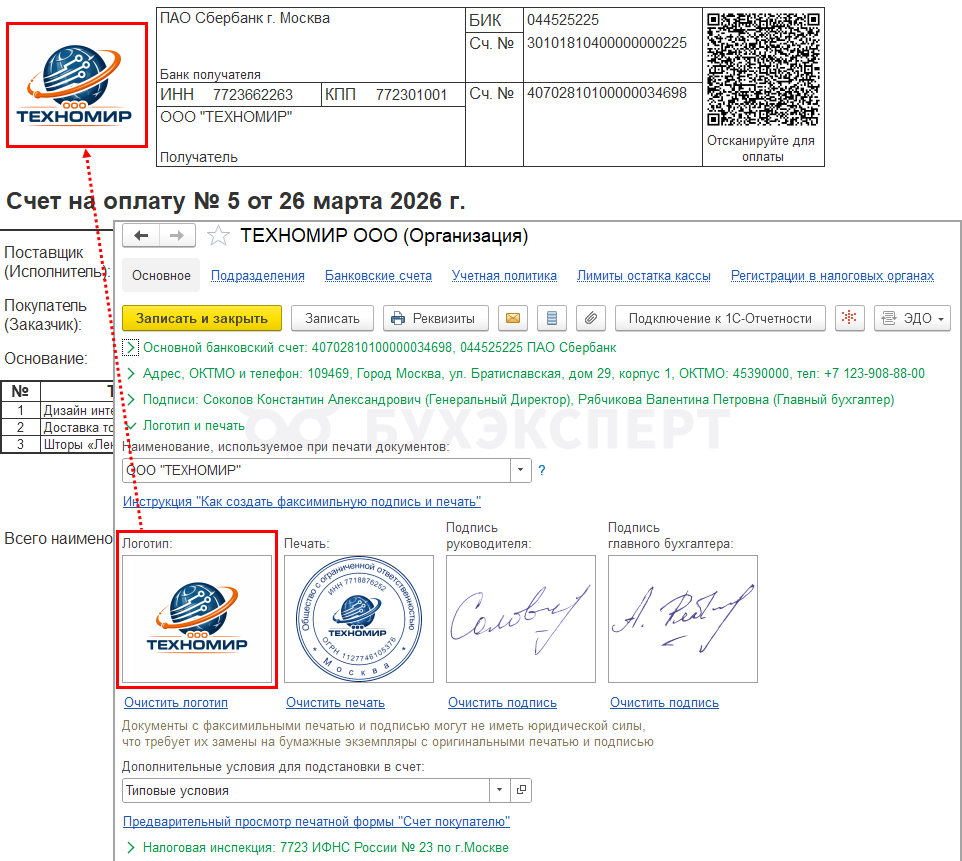The width and height of the screenshot is (962, 861).
Task: Open the ЭДО dropdown menu
Action: point(912,318)
